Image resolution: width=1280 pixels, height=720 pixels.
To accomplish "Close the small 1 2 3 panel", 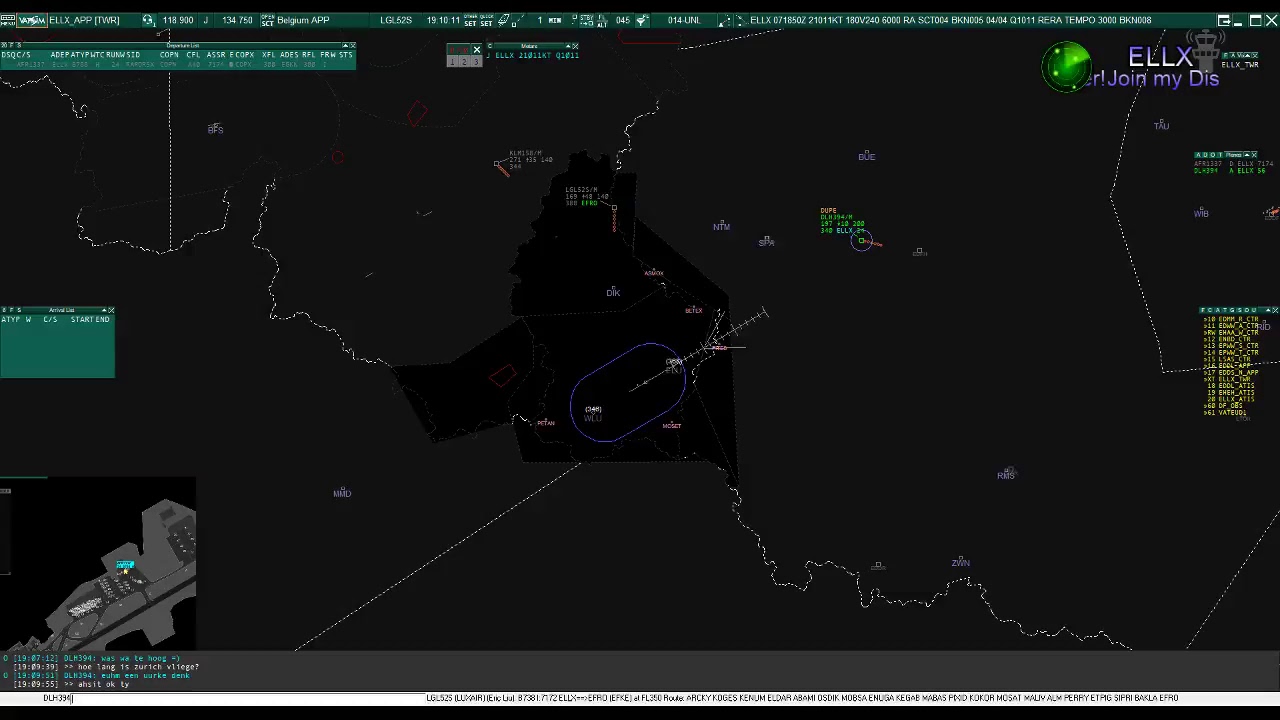I will tap(477, 49).
